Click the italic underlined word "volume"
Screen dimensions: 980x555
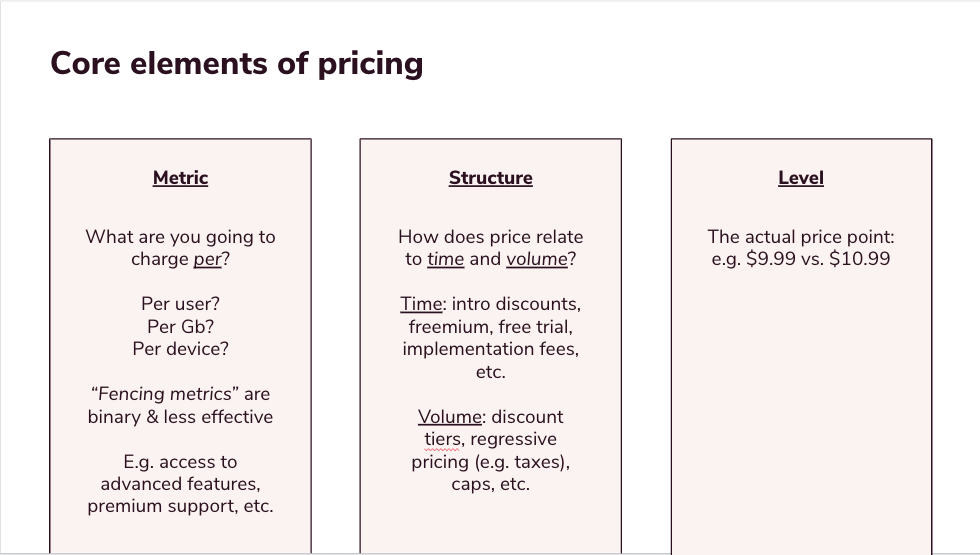tap(536, 260)
